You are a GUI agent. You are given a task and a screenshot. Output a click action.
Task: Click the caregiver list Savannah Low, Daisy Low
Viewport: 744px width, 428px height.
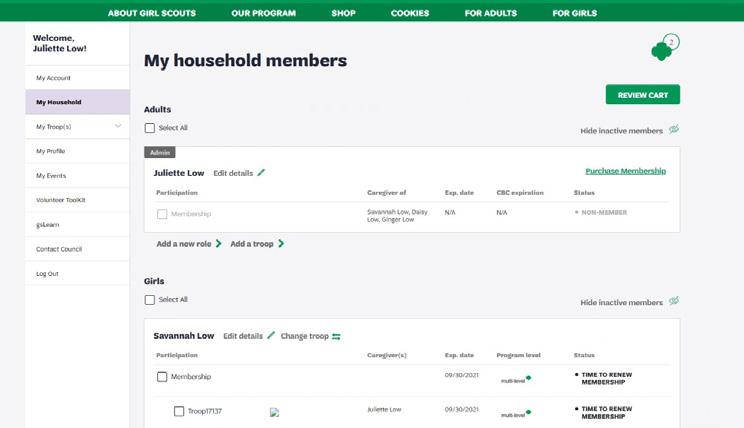coord(398,215)
